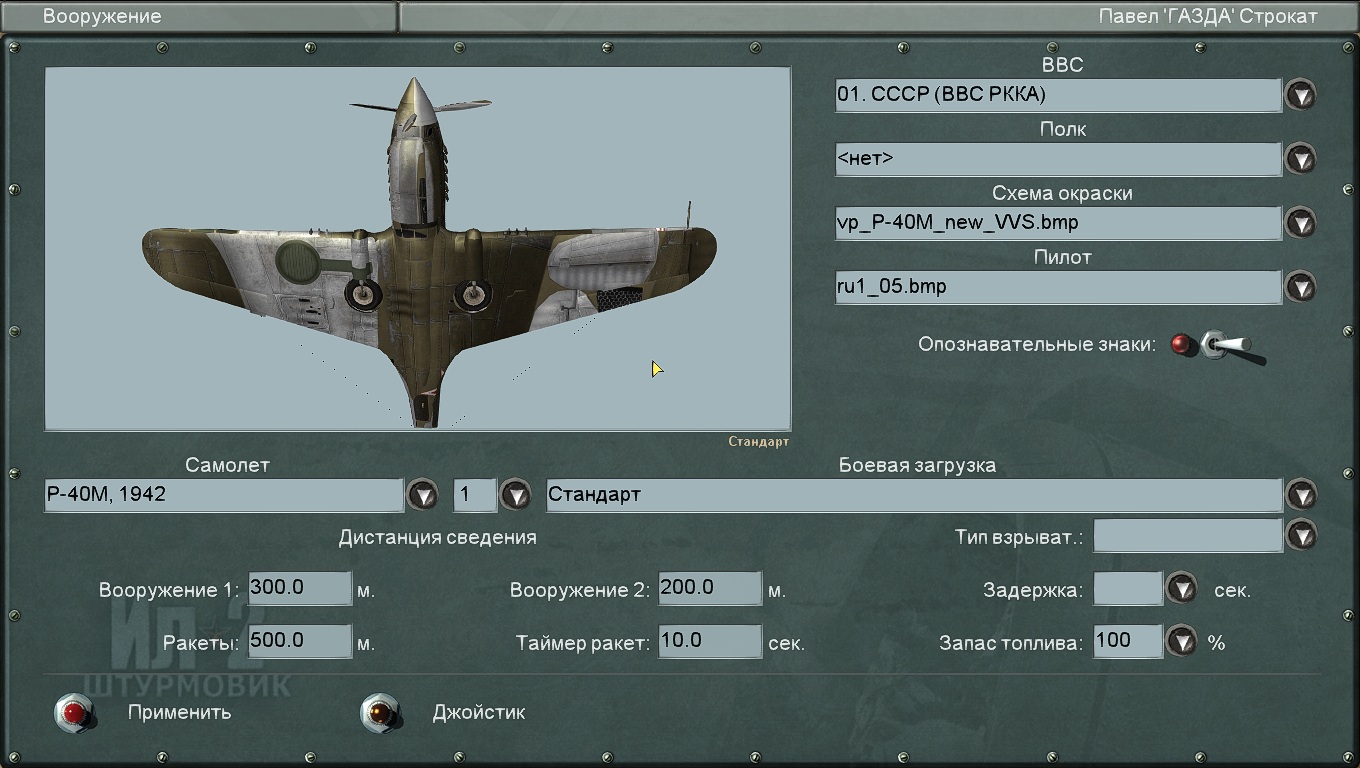Open the Задержка delay dropdown arrow
The height and width of the screenshot is (768, 1360).
click(x=1182, y=588)
